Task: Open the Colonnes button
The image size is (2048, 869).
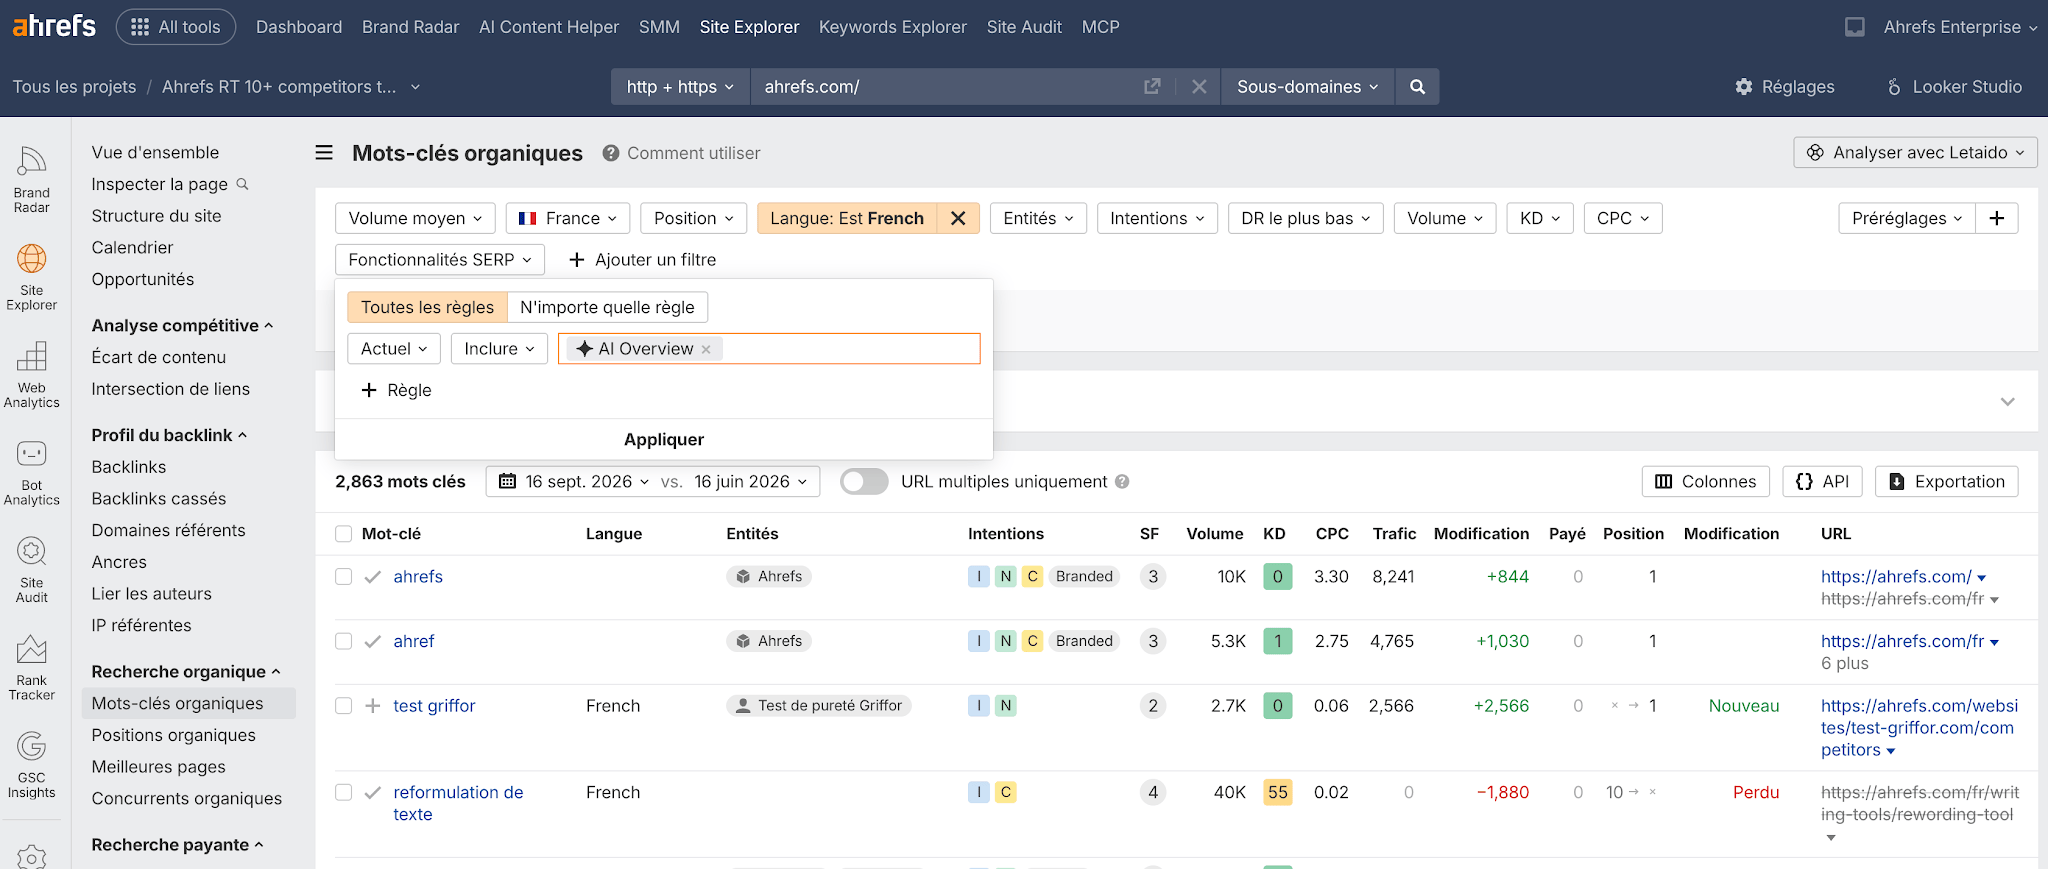Action: pos(1705,482)
